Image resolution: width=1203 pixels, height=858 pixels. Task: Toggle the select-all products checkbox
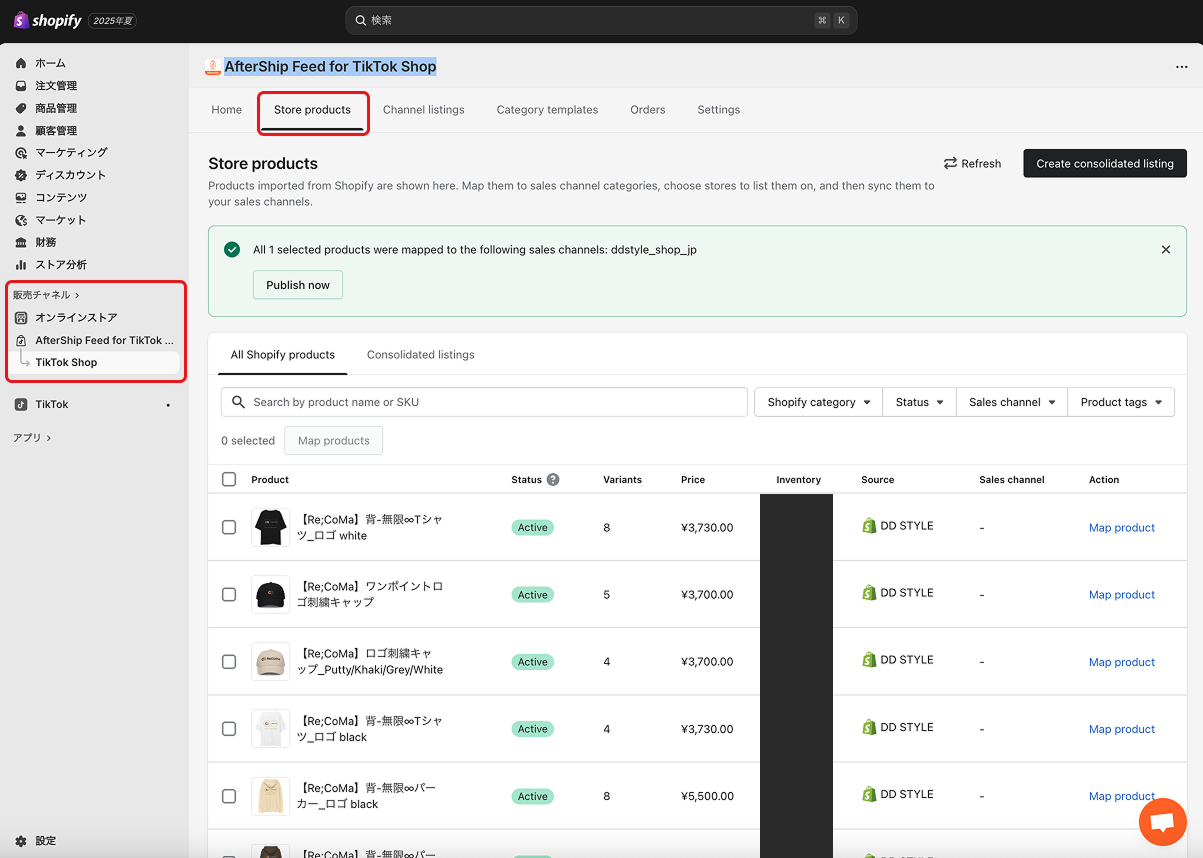[x=229, y=480]
